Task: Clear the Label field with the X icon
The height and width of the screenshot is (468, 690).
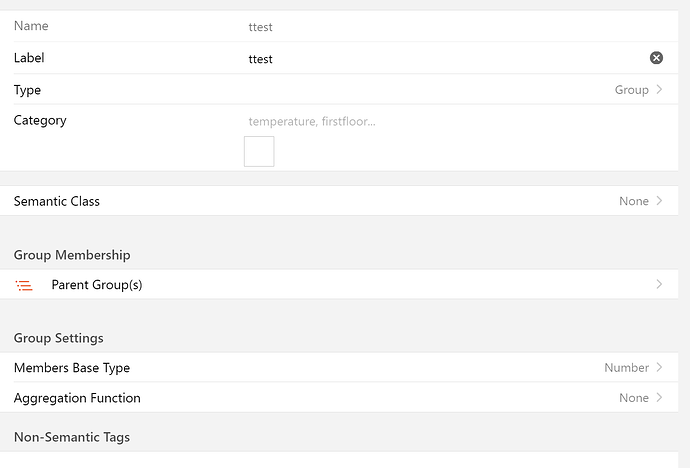Action: pos(656,58)
